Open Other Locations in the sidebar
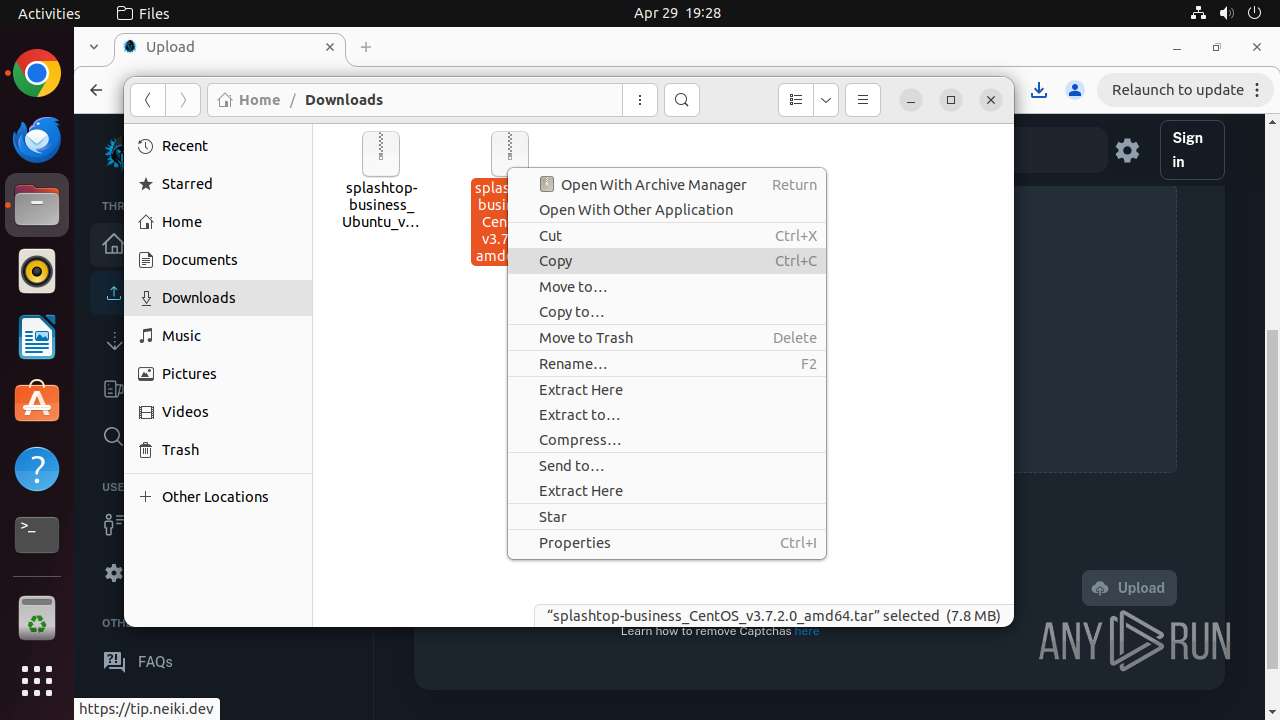1280x720 pixels. coord(218,497)
